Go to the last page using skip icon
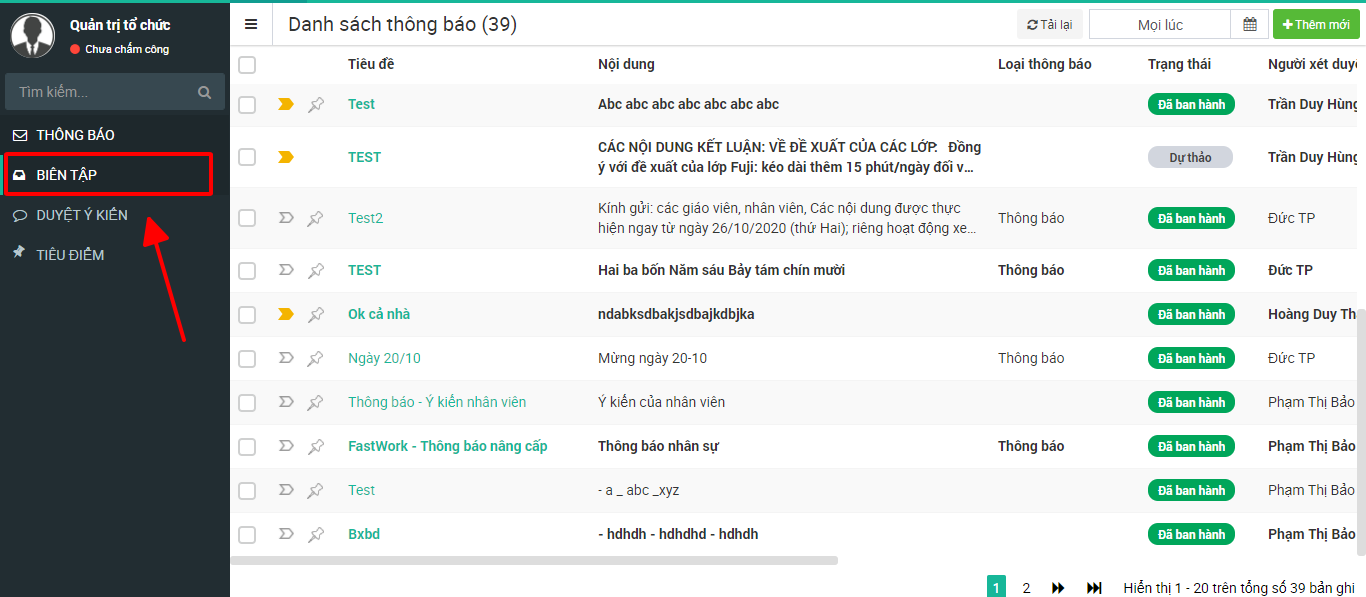 click(x=1094, y=588)
